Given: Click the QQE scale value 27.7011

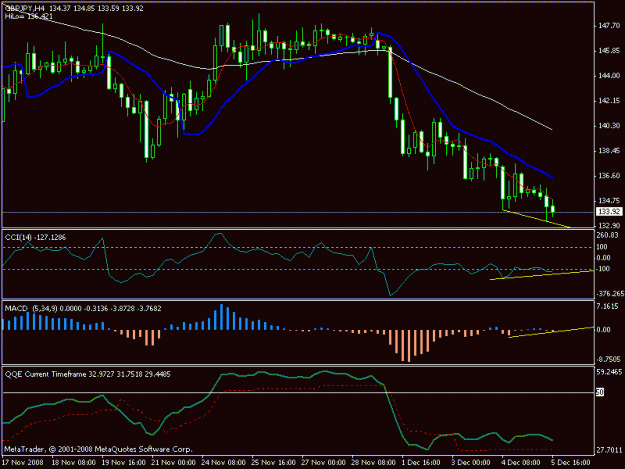Looking at the screenshot, I should (x=609, y=451).
